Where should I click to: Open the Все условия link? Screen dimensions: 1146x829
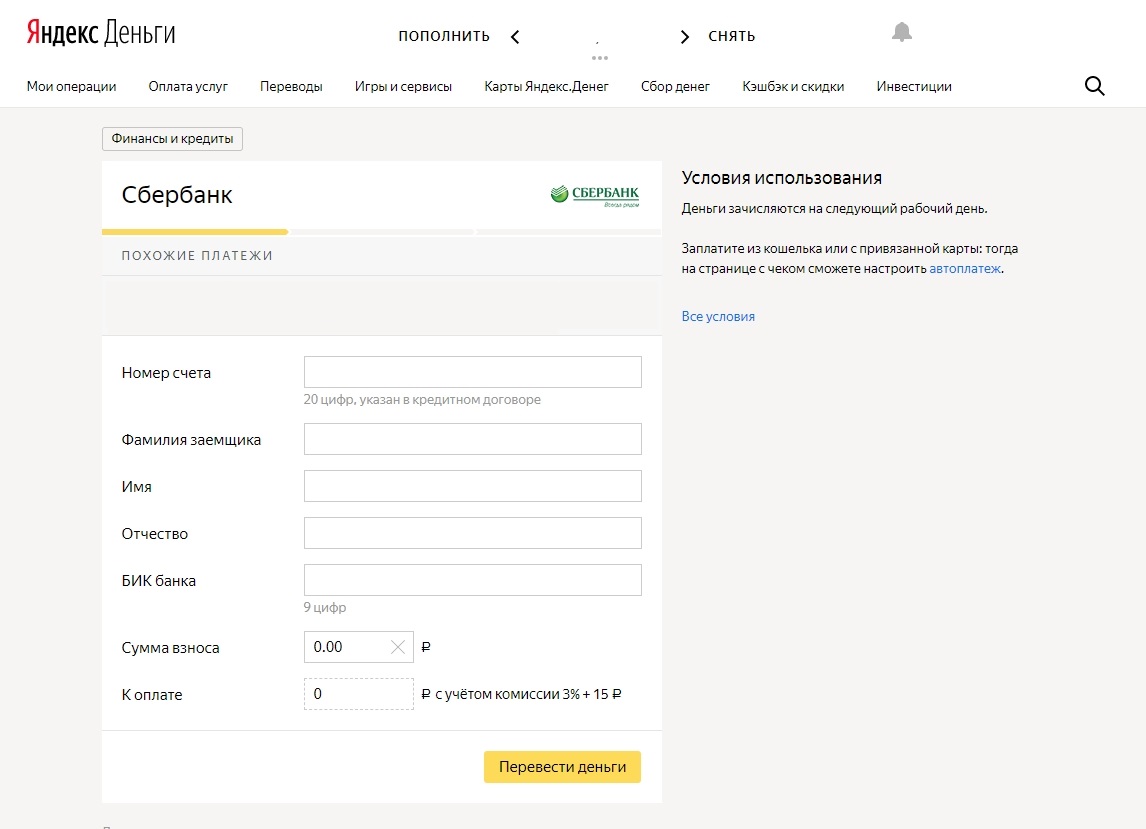point(718,316)
